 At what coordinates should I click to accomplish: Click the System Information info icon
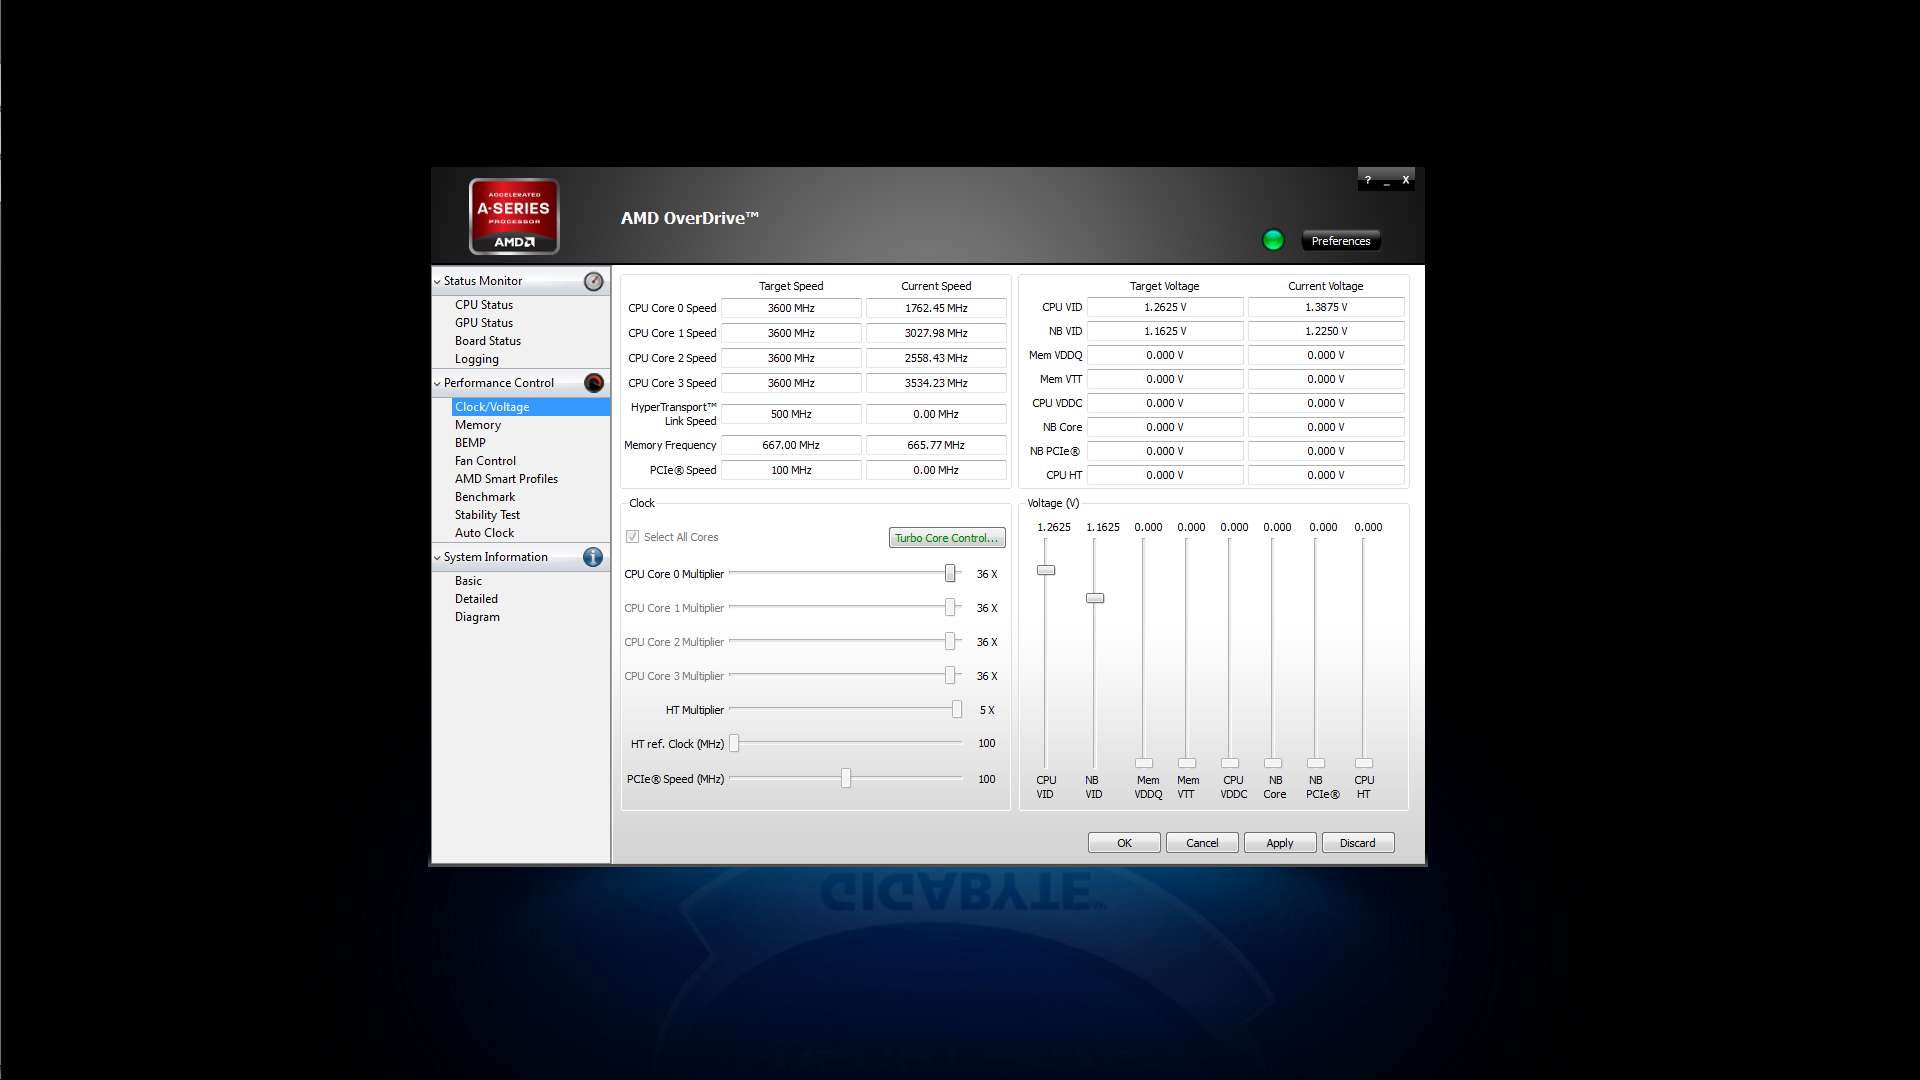pyautogui.click(x=593, y=557)
